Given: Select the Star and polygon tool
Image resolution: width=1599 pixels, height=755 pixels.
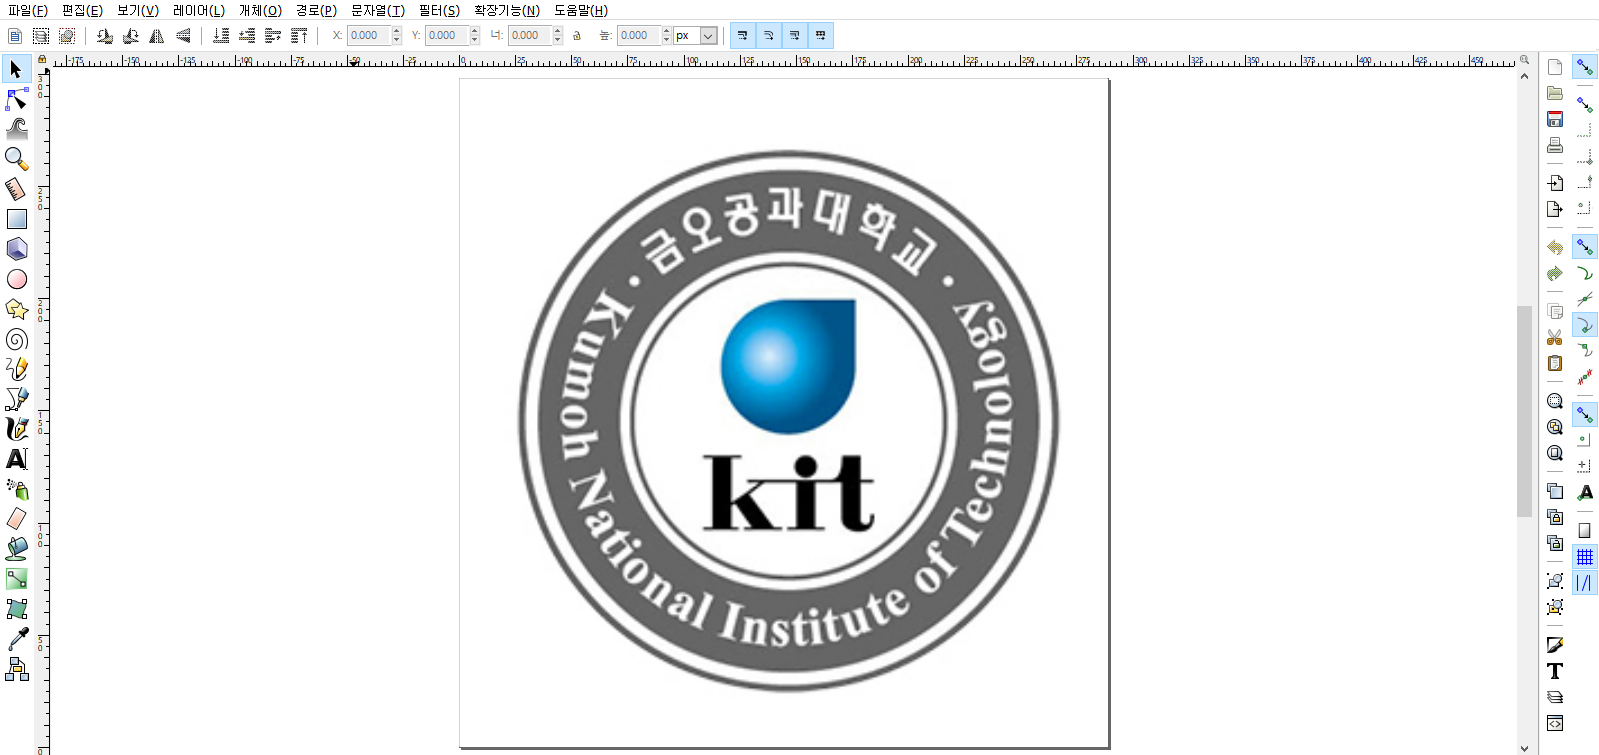Looking at the screenshot, I should point(16,309).
